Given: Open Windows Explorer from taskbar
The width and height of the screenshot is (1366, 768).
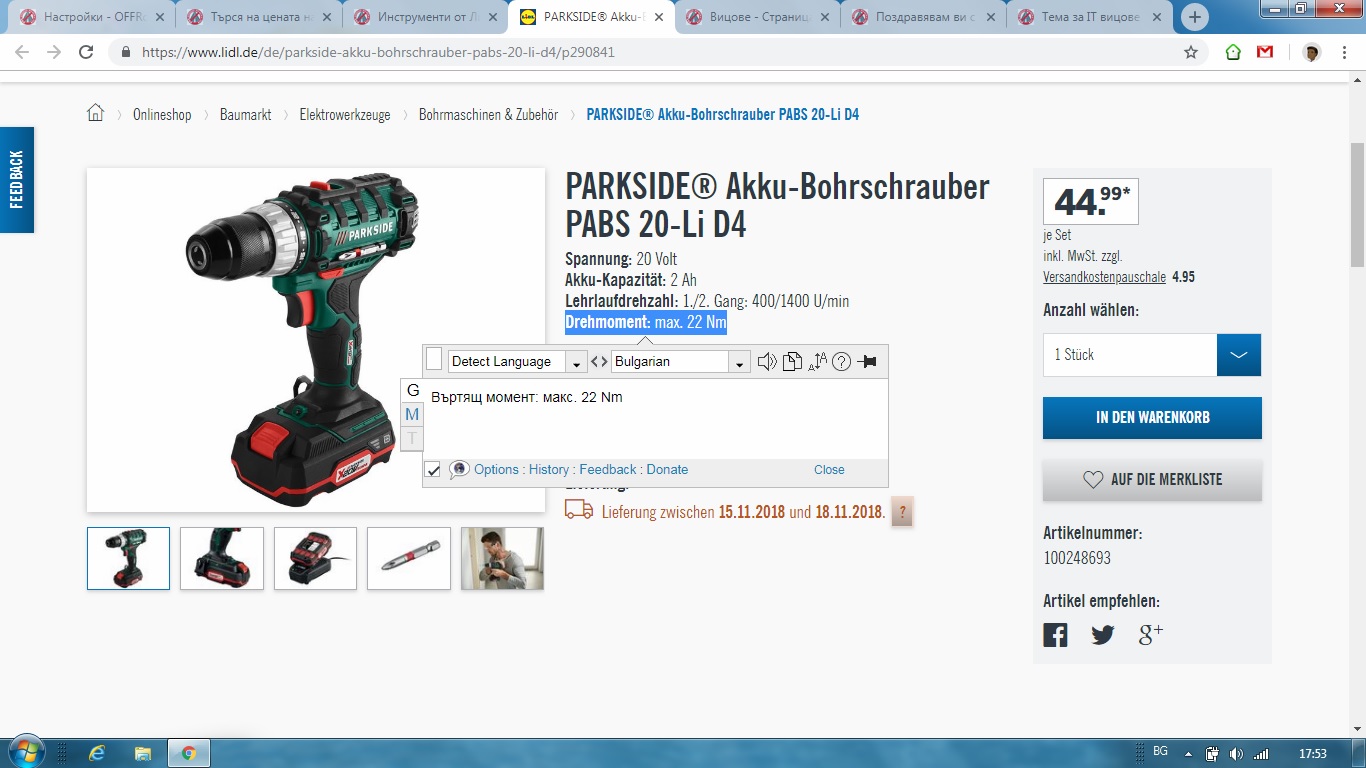Looking at the screenshot, I should (x=143, y=753).
